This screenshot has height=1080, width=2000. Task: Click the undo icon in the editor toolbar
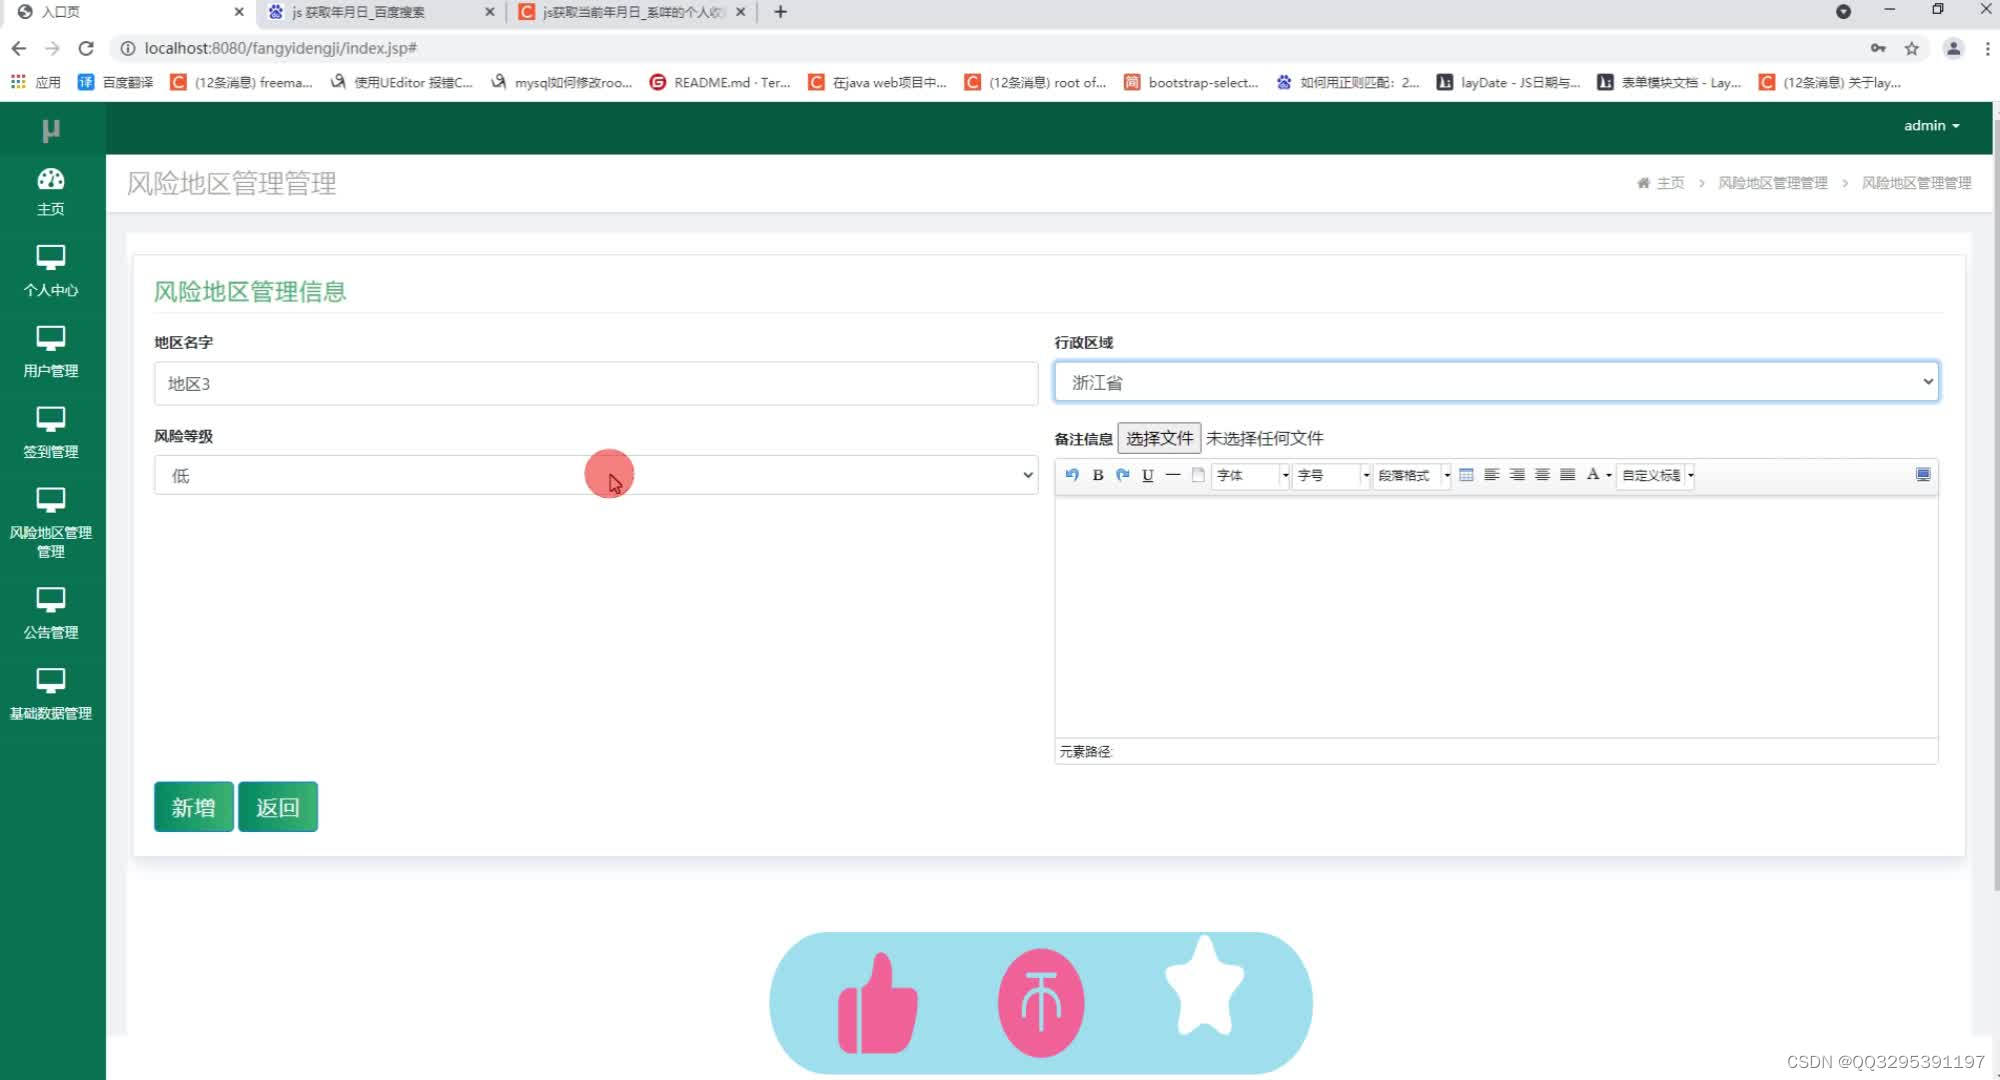[1072, 475]
